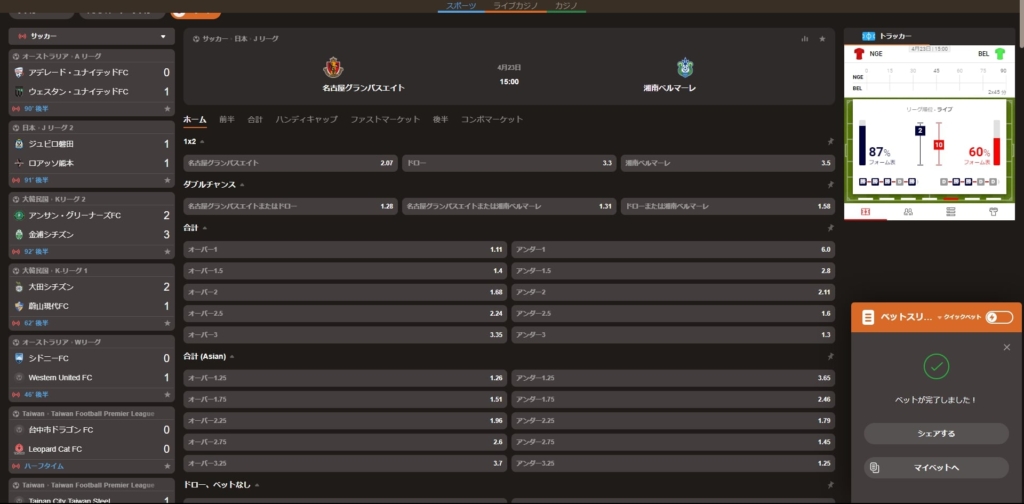The image size is (1024, 504).
Task: Select the 金浦シチズン team row
Action: click(x=92, y=234)
